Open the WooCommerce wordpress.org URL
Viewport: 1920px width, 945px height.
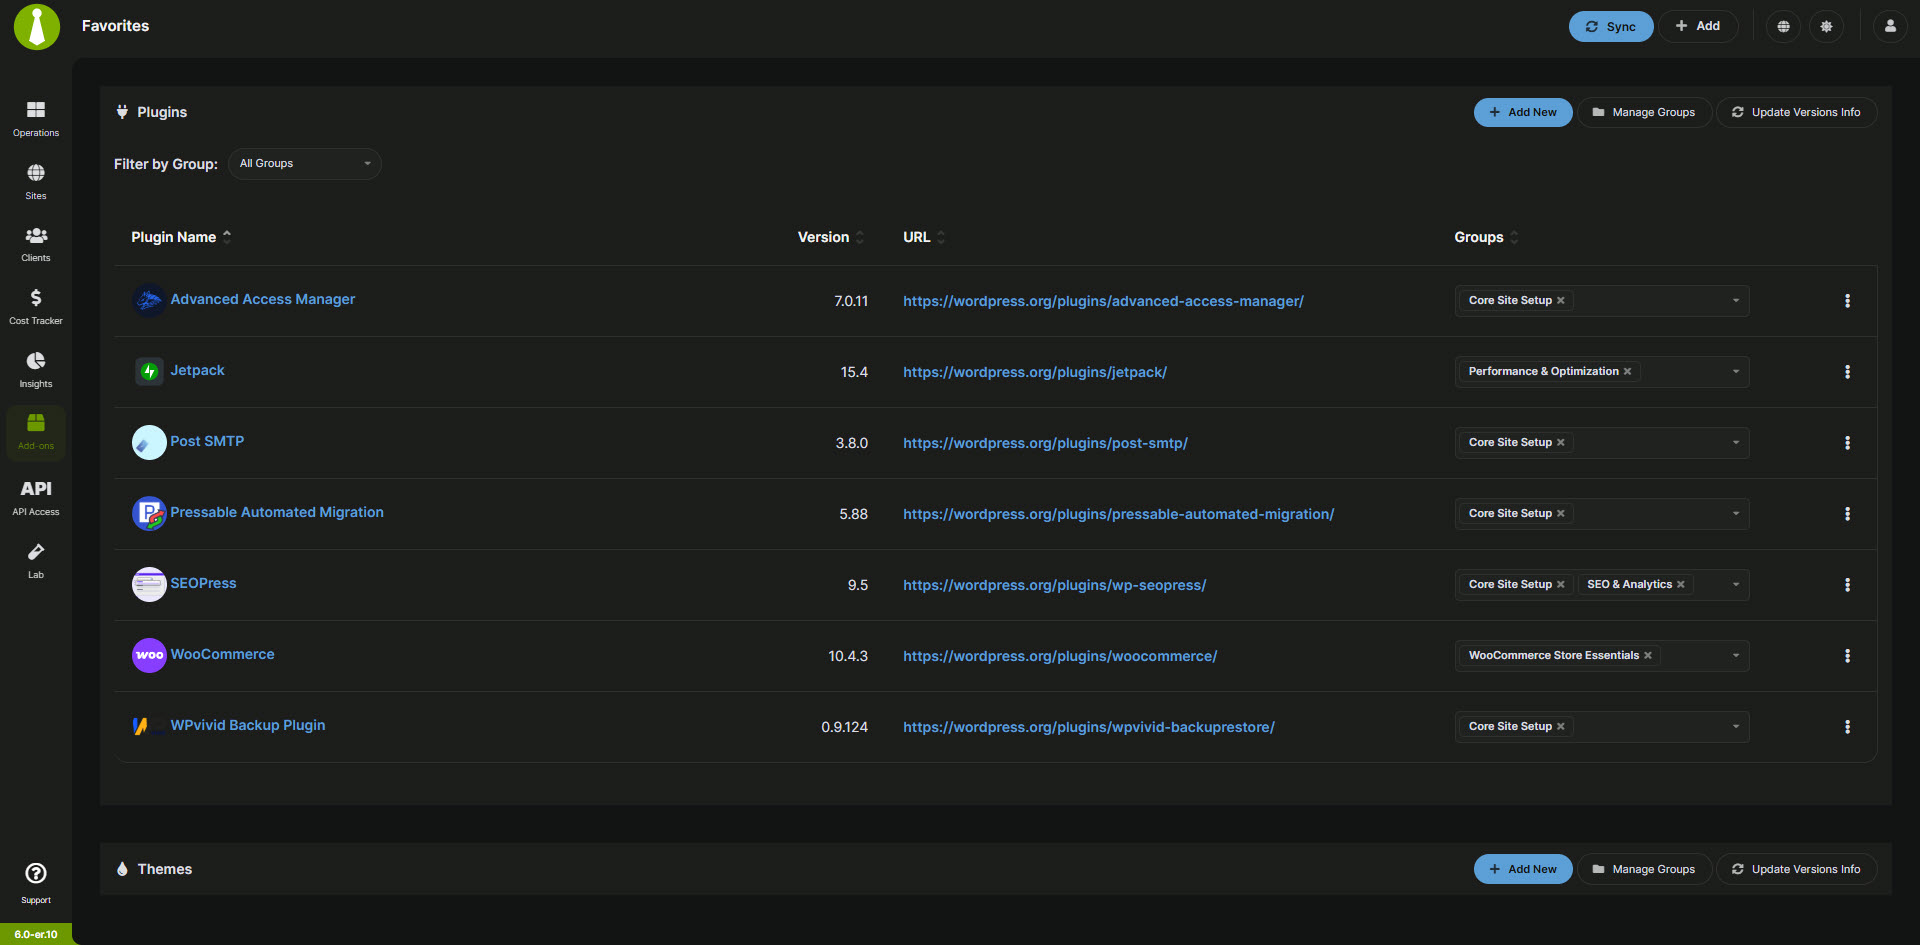[1060, 656]
